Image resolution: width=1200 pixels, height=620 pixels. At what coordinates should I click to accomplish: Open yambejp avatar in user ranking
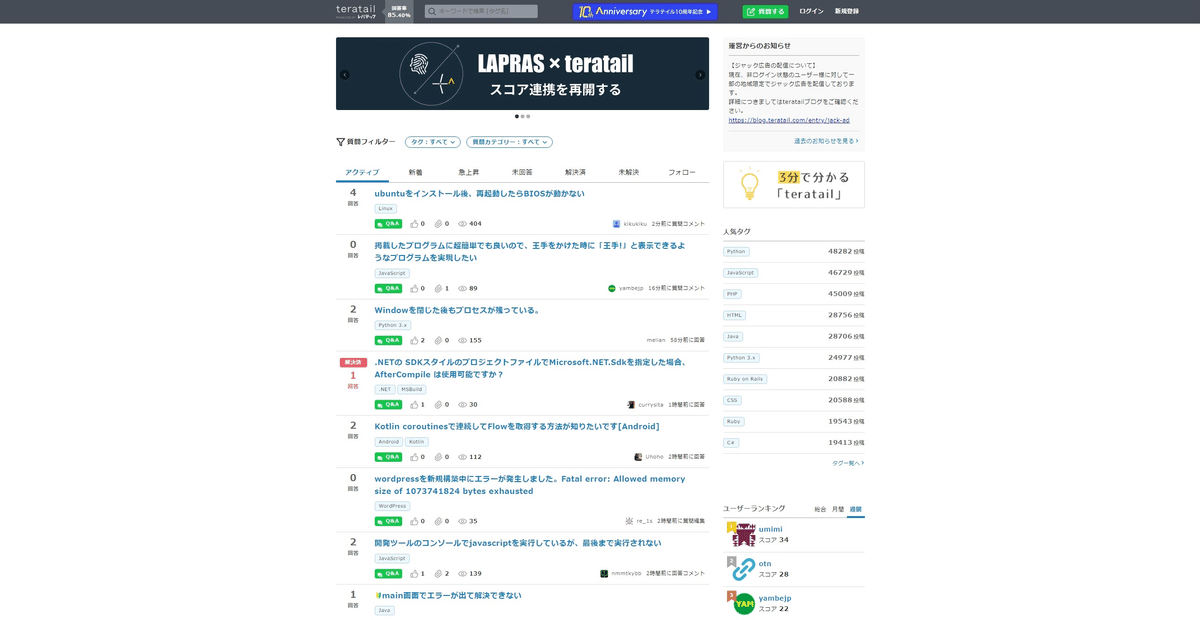pyautogui.click(x=744, y=603)
